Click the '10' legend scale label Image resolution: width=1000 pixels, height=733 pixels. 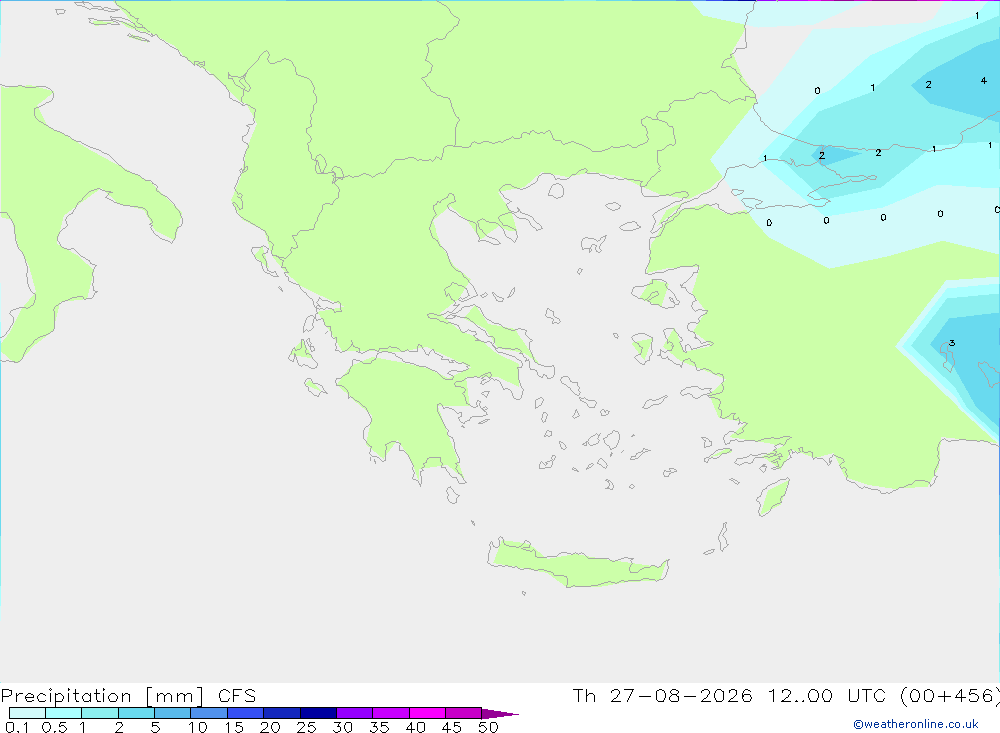click(x=198, y=727)
